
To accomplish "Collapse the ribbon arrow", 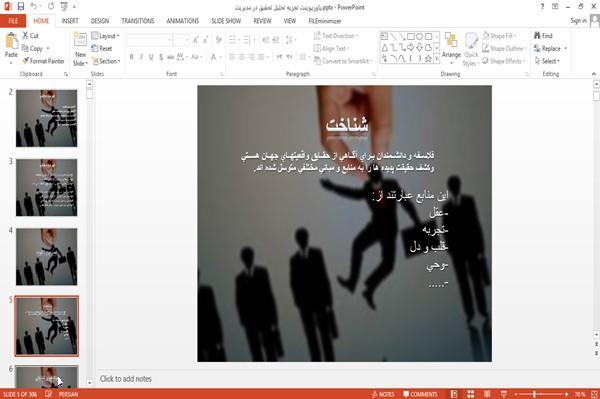I will 594,74.
